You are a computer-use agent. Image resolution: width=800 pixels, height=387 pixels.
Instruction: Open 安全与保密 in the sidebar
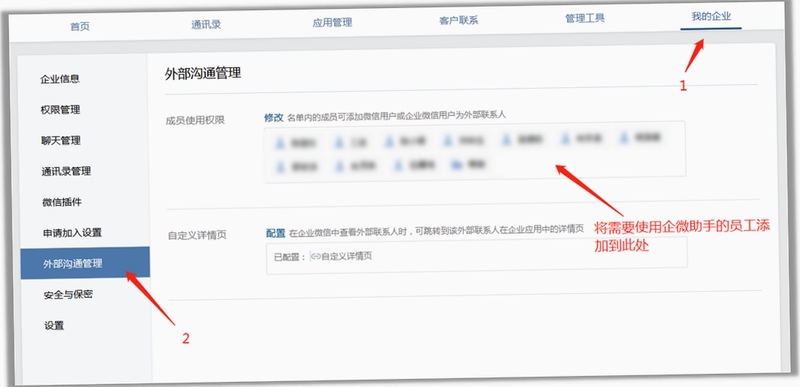point(68,295)
